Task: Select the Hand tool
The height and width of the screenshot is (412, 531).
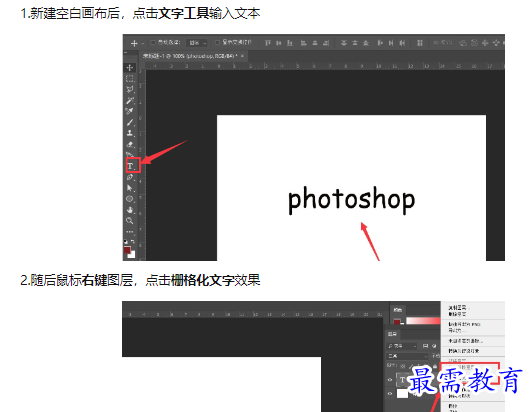Action: pos(130,210)
